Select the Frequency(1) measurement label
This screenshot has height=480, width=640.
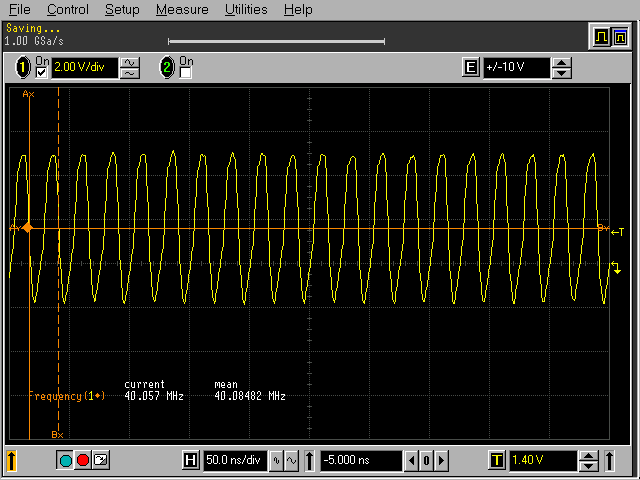click(67, 396)
